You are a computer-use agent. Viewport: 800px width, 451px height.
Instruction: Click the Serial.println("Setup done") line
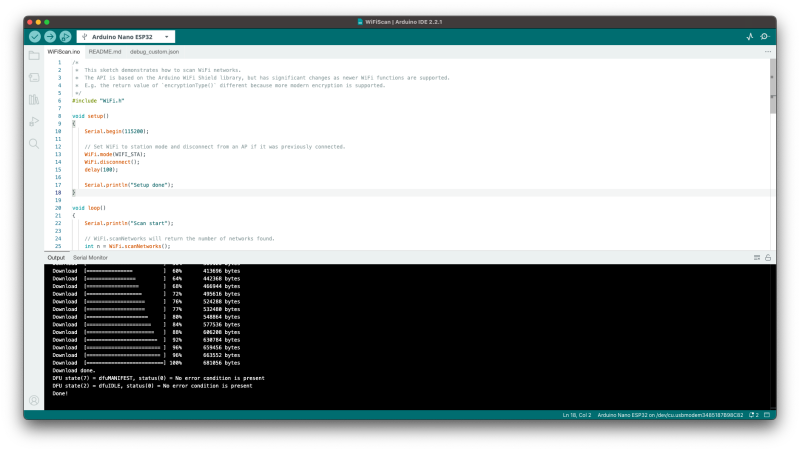tap(129, 185)
